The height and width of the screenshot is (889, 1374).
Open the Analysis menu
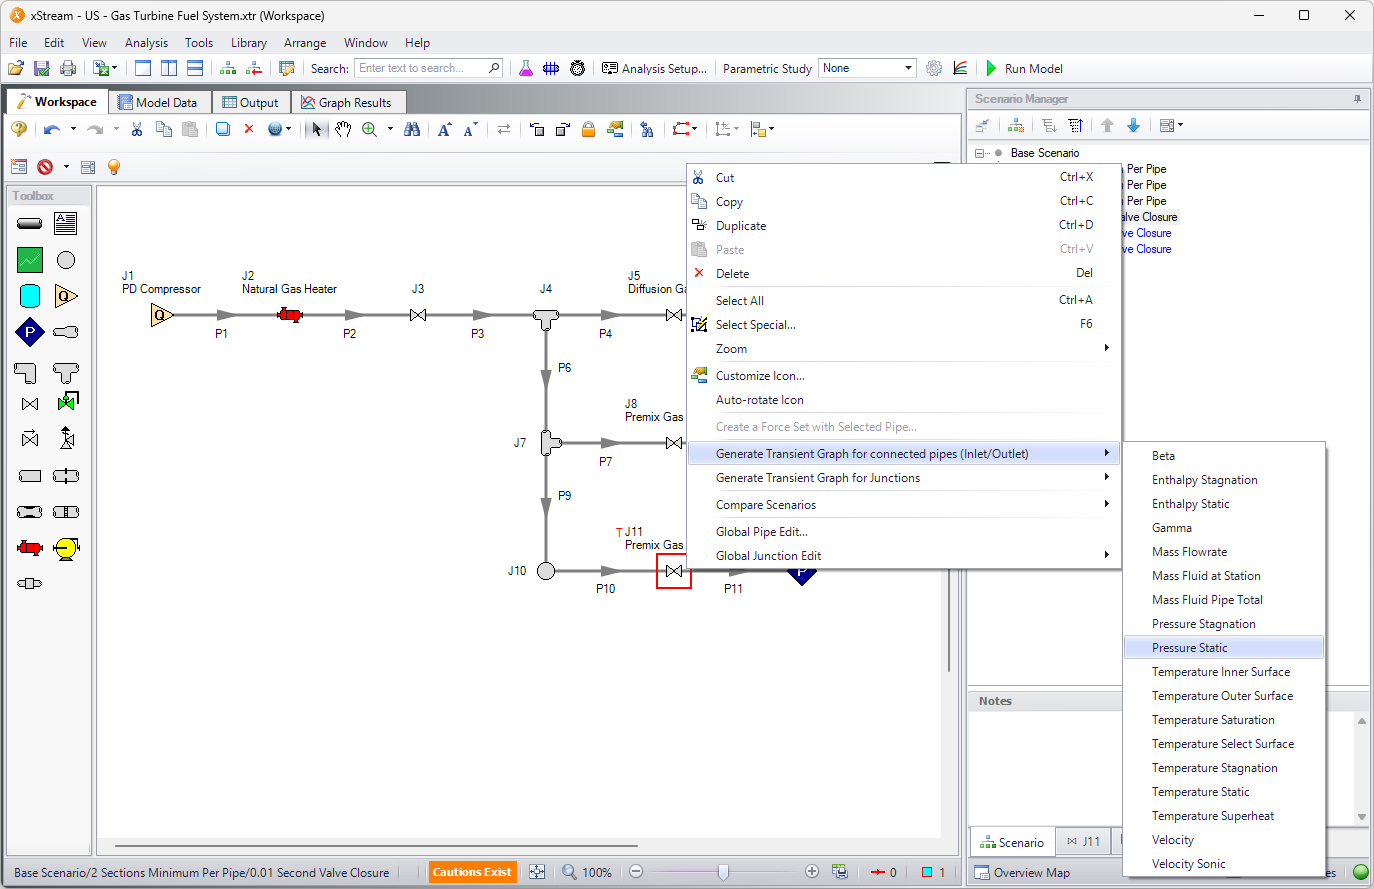pyautogui.click(x=146, y=43)
